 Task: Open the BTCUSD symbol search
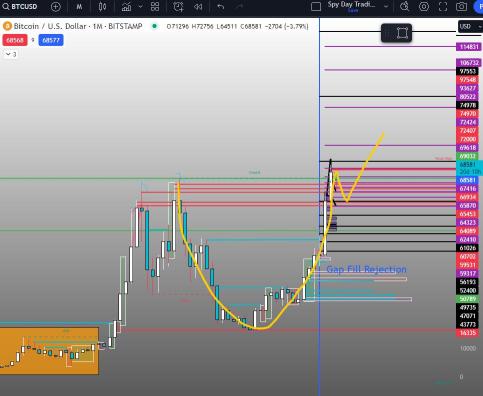[x=20, y=6]
